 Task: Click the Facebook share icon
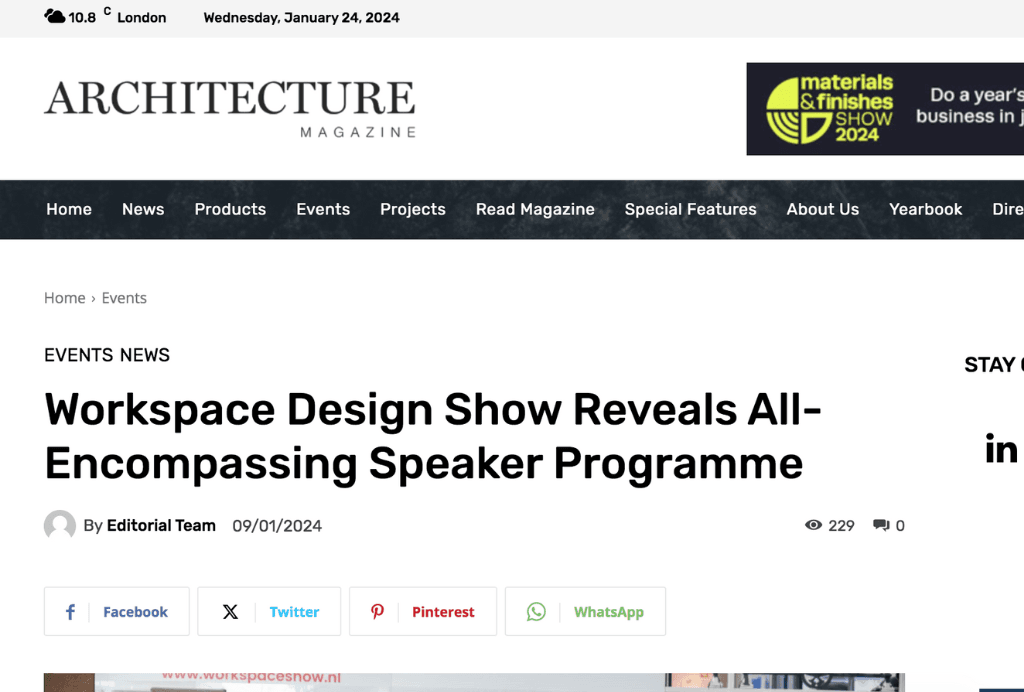tap(70, 612)
